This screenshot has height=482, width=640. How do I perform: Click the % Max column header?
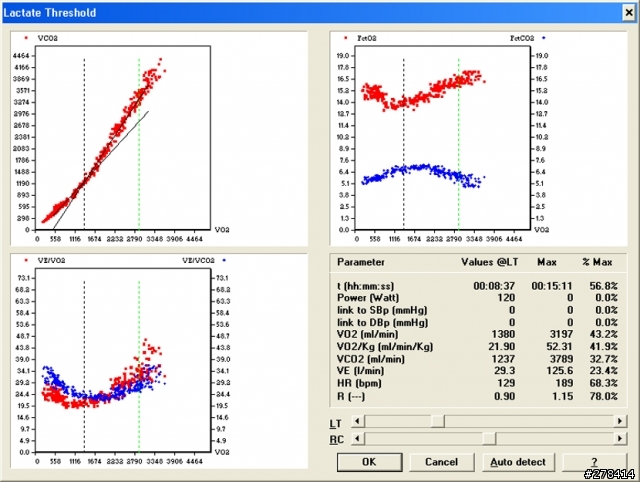point(598,262)
